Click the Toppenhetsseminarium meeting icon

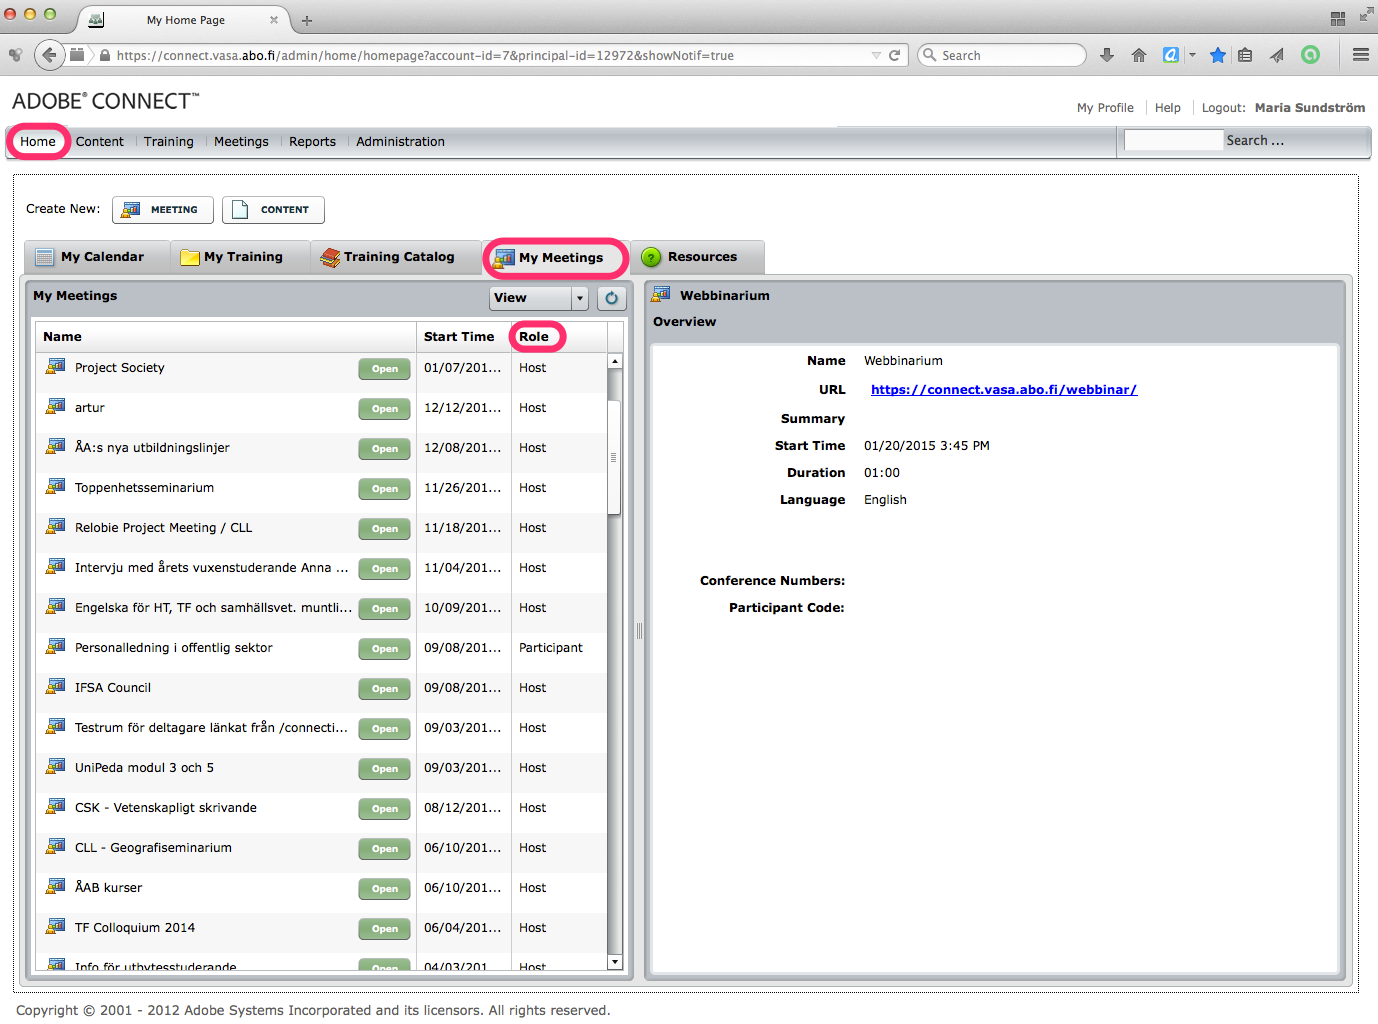point(56,487)
